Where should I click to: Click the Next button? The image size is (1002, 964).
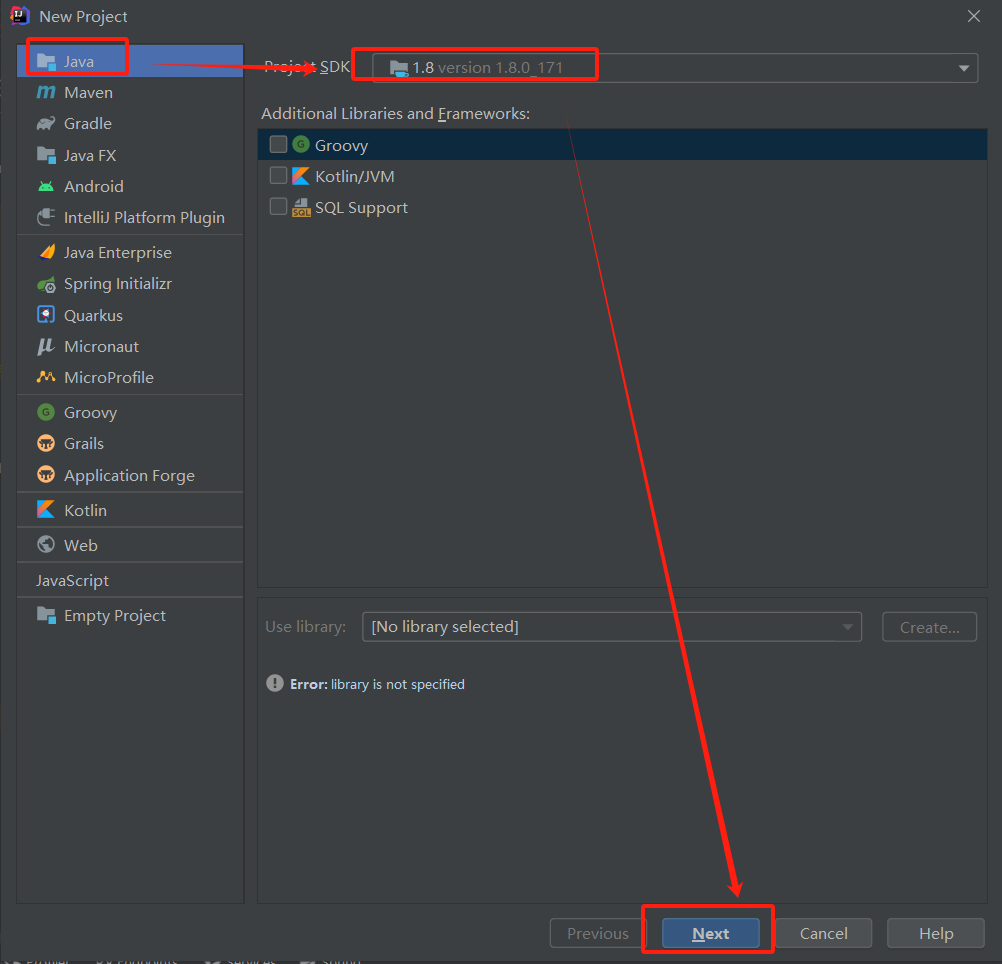click(710, 933)
